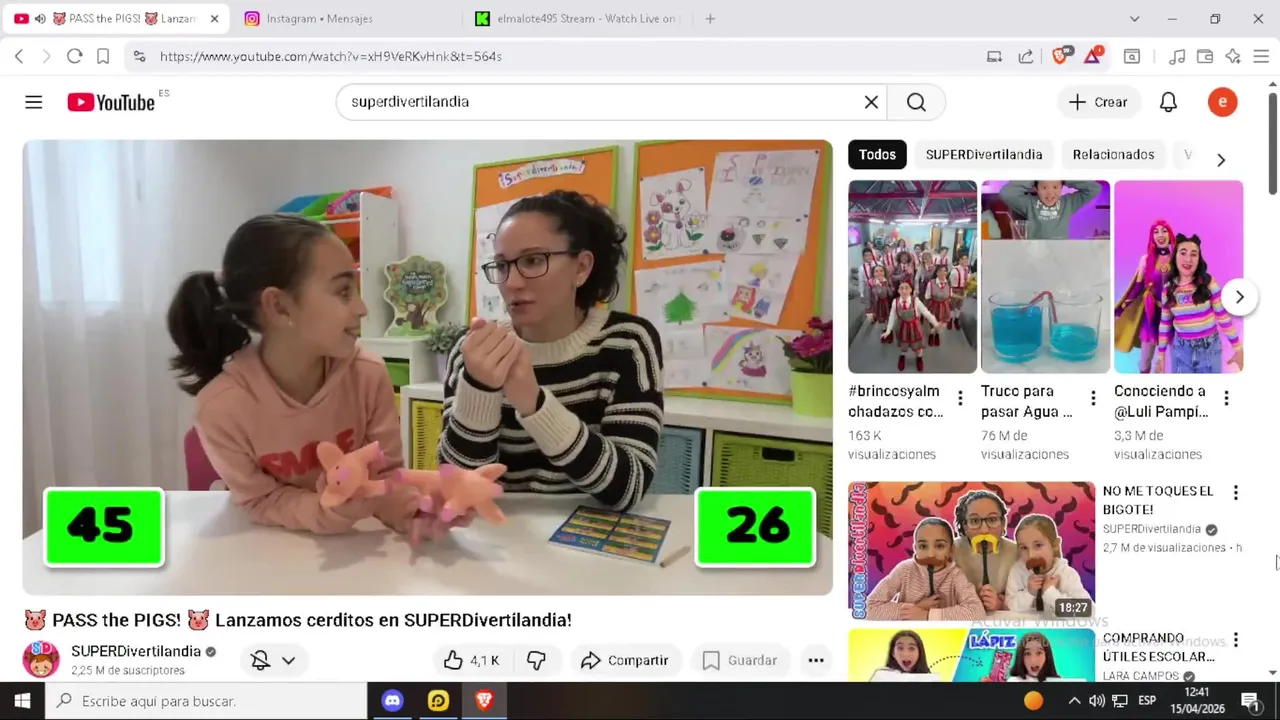1280x720 pixels.
Task: Open the Brave Shields lion icon
Action: coord(1061,55)
